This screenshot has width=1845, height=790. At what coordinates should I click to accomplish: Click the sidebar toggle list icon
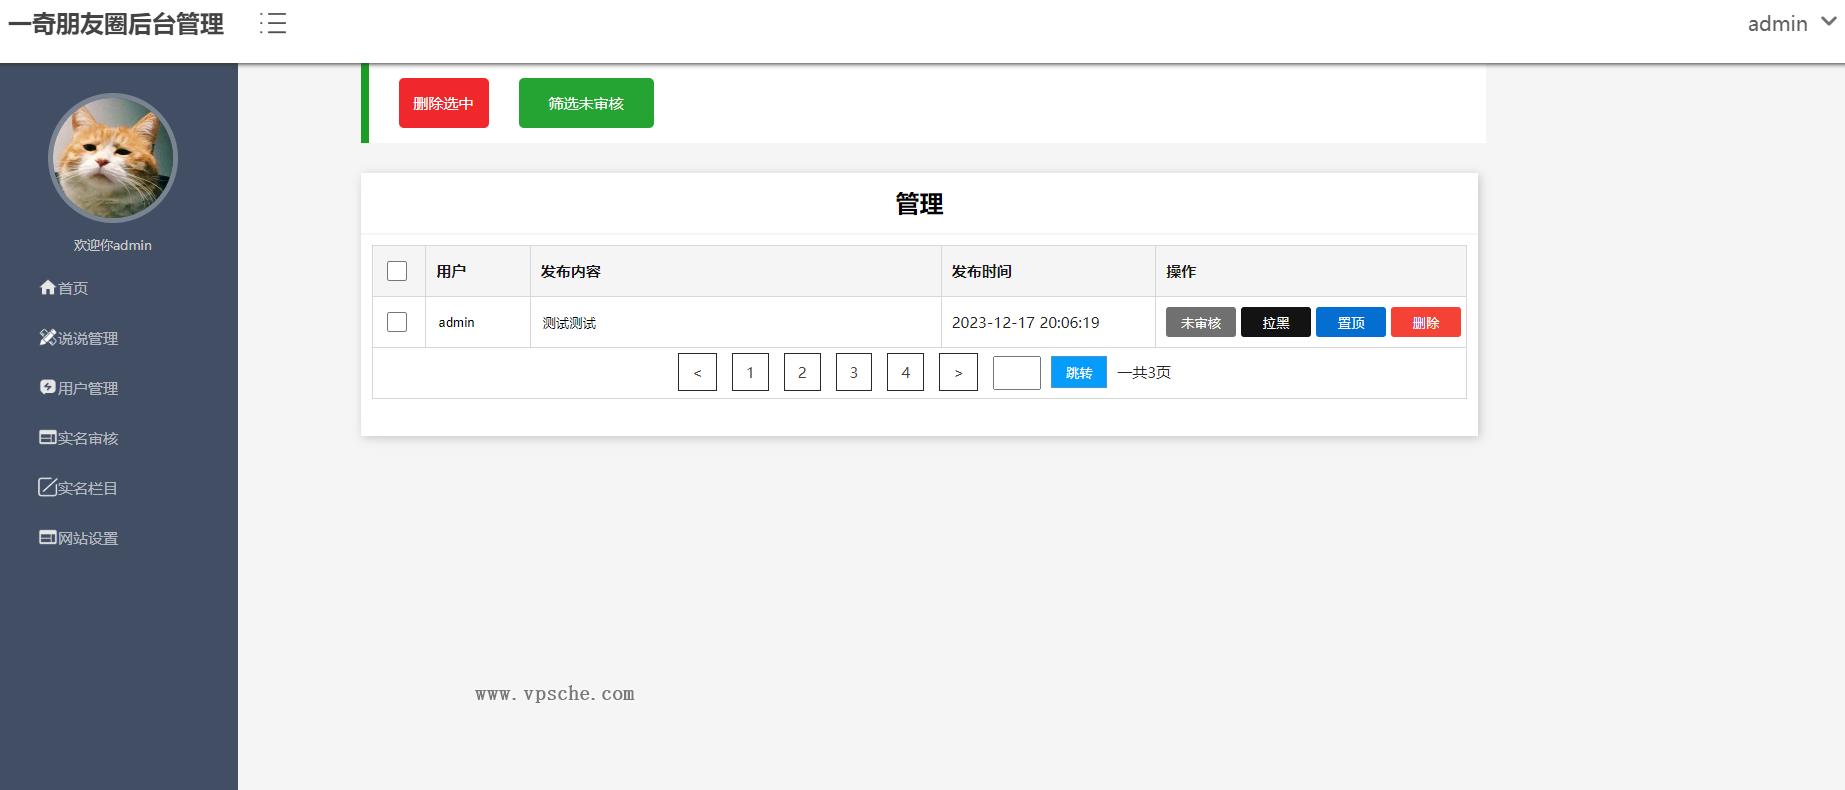[x=273, y=24]
